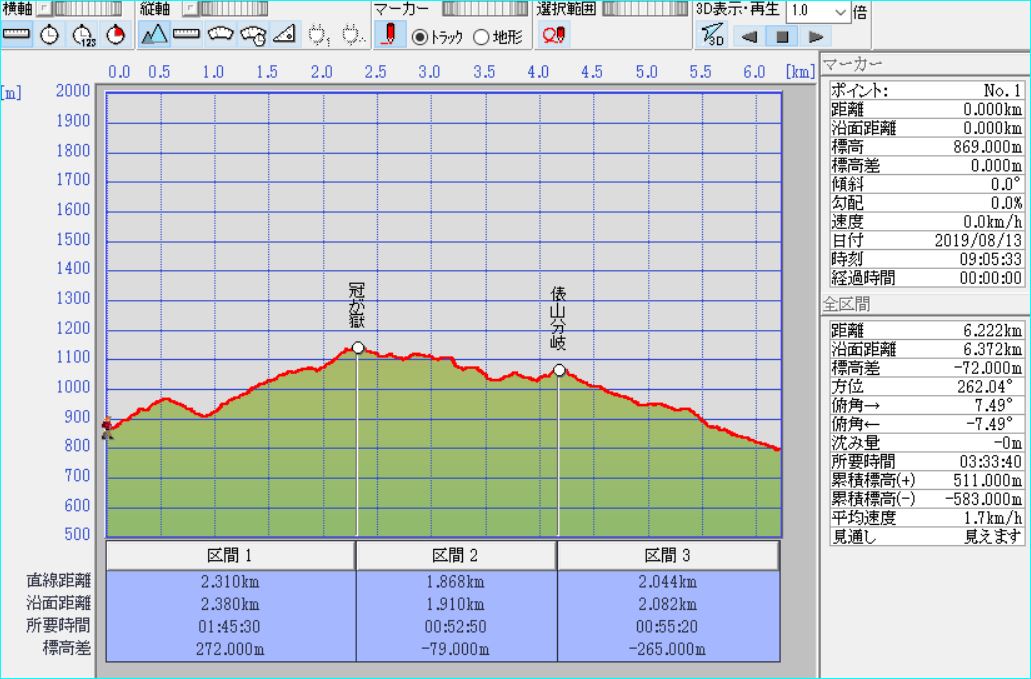Play the track in reverse
Screen dimensions: 1031x679
[749, 37]
